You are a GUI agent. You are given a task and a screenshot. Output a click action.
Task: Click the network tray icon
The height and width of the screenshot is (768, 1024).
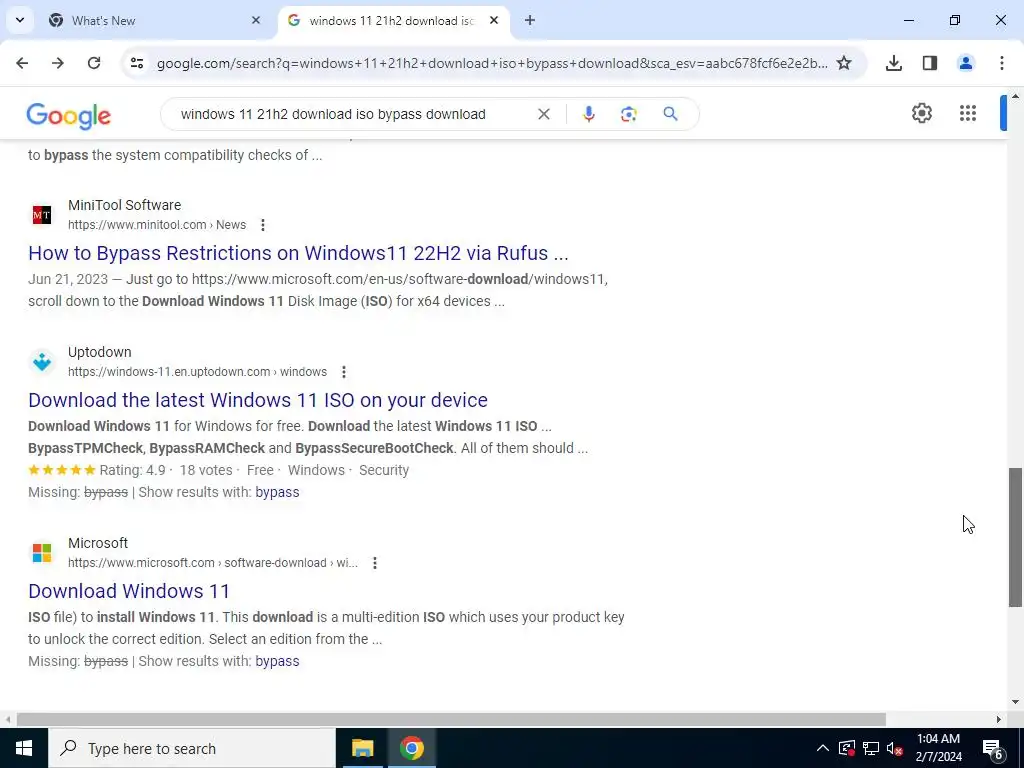point(871,748)
